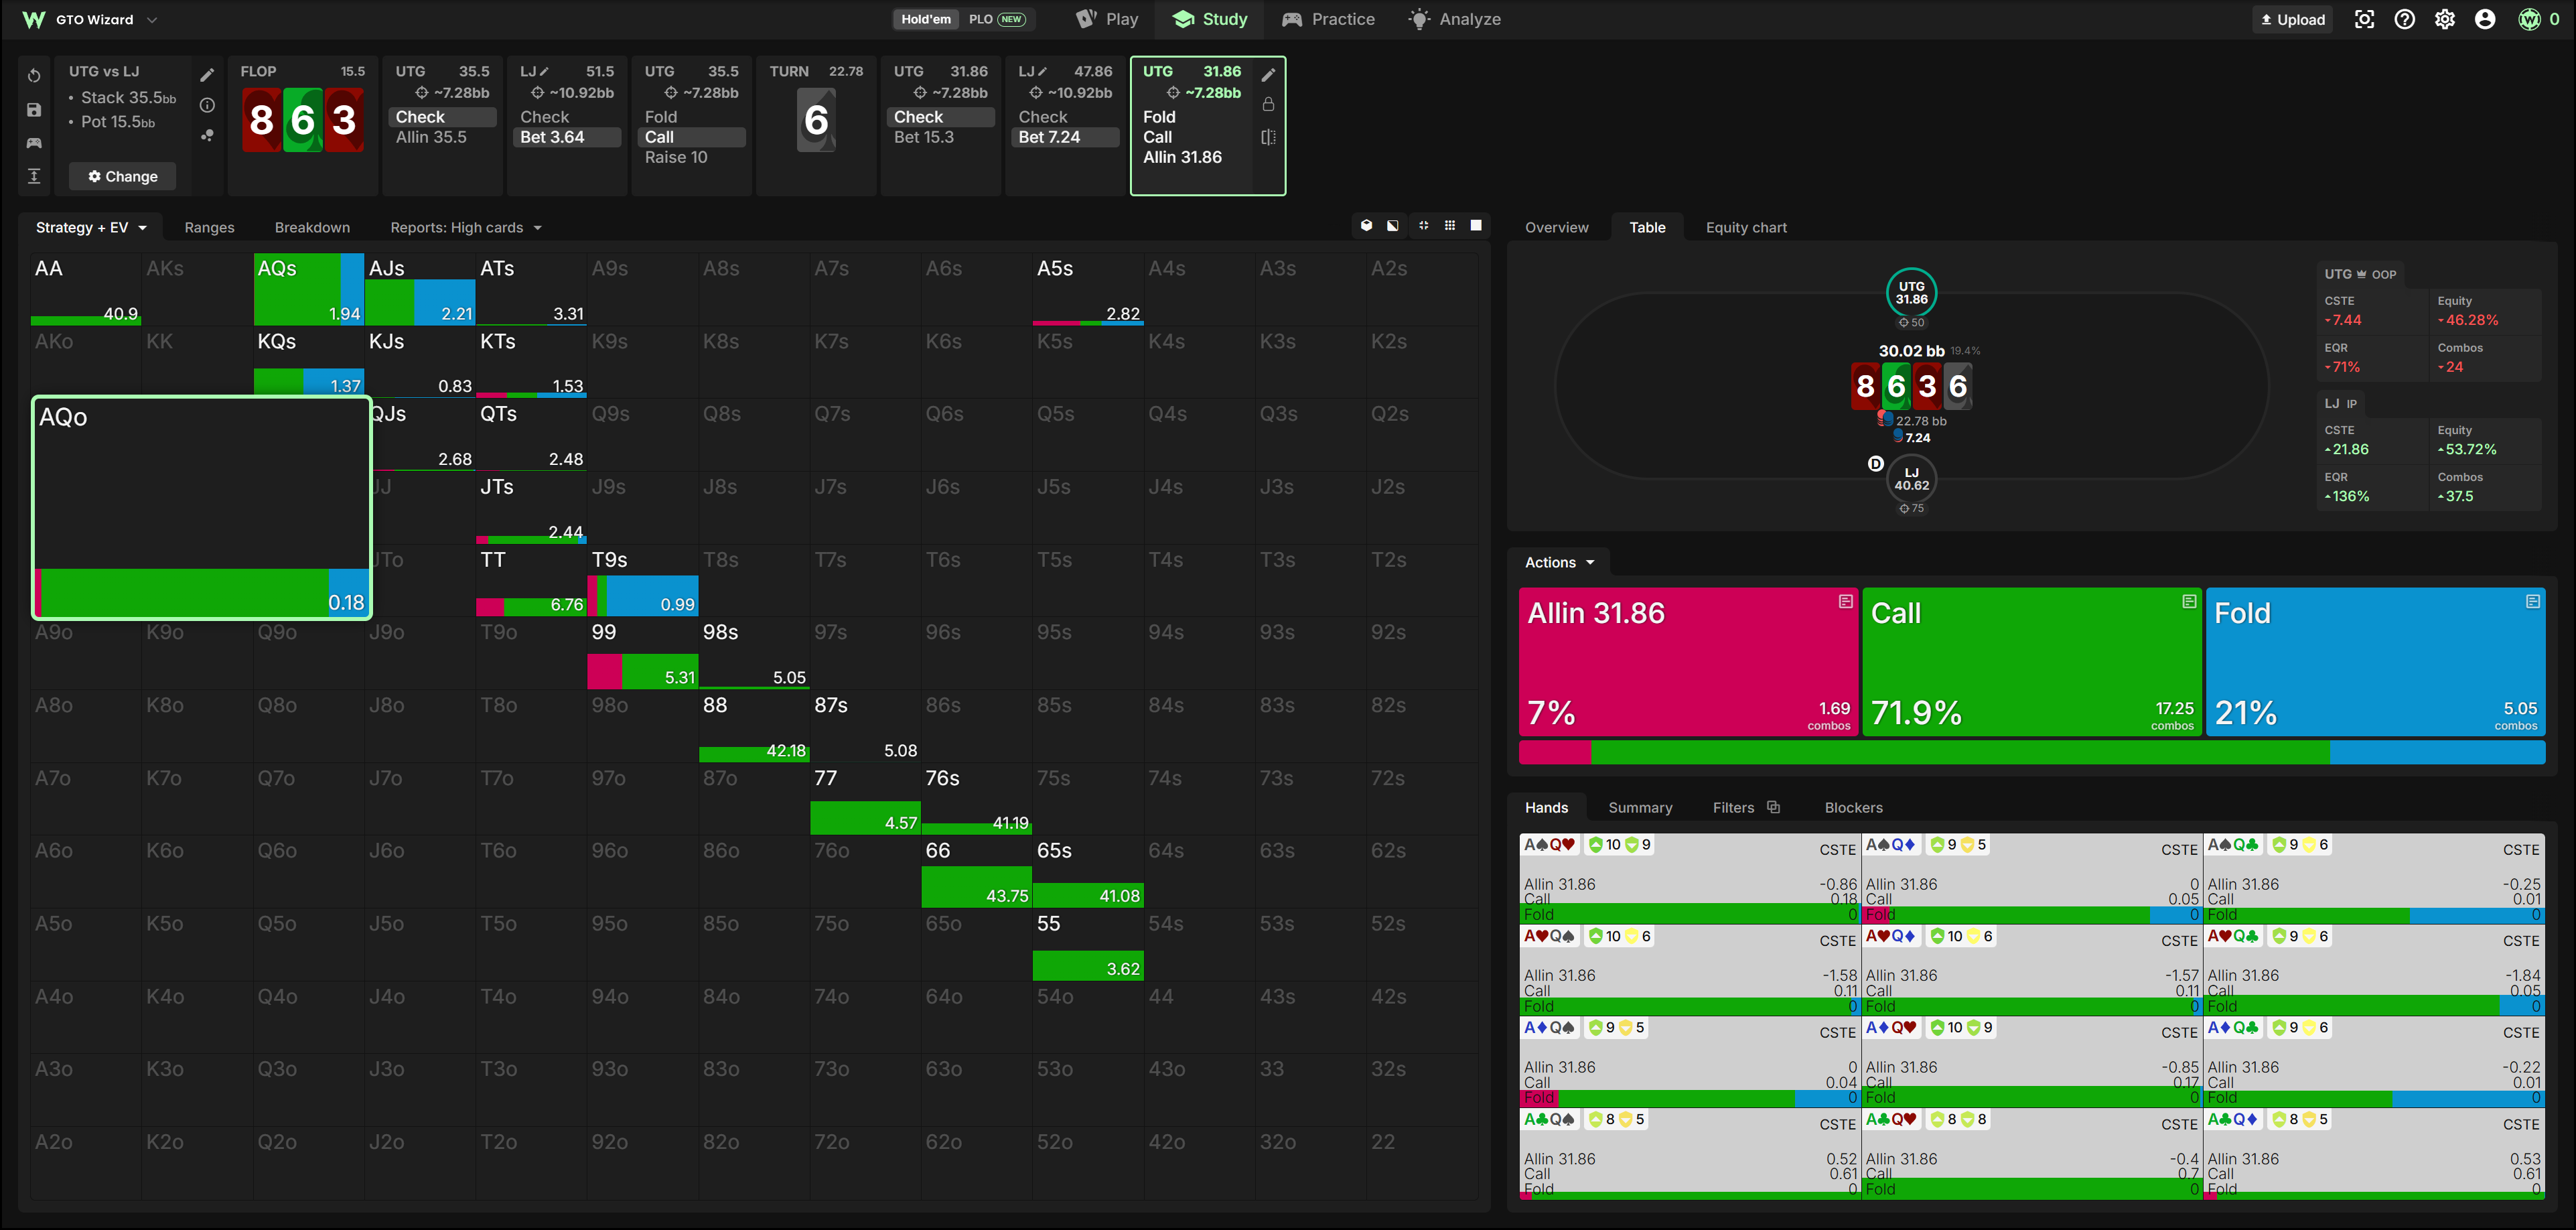Open the Strategy + EV dropdown
The image size is (2576, 1230).
click(91, 227)
